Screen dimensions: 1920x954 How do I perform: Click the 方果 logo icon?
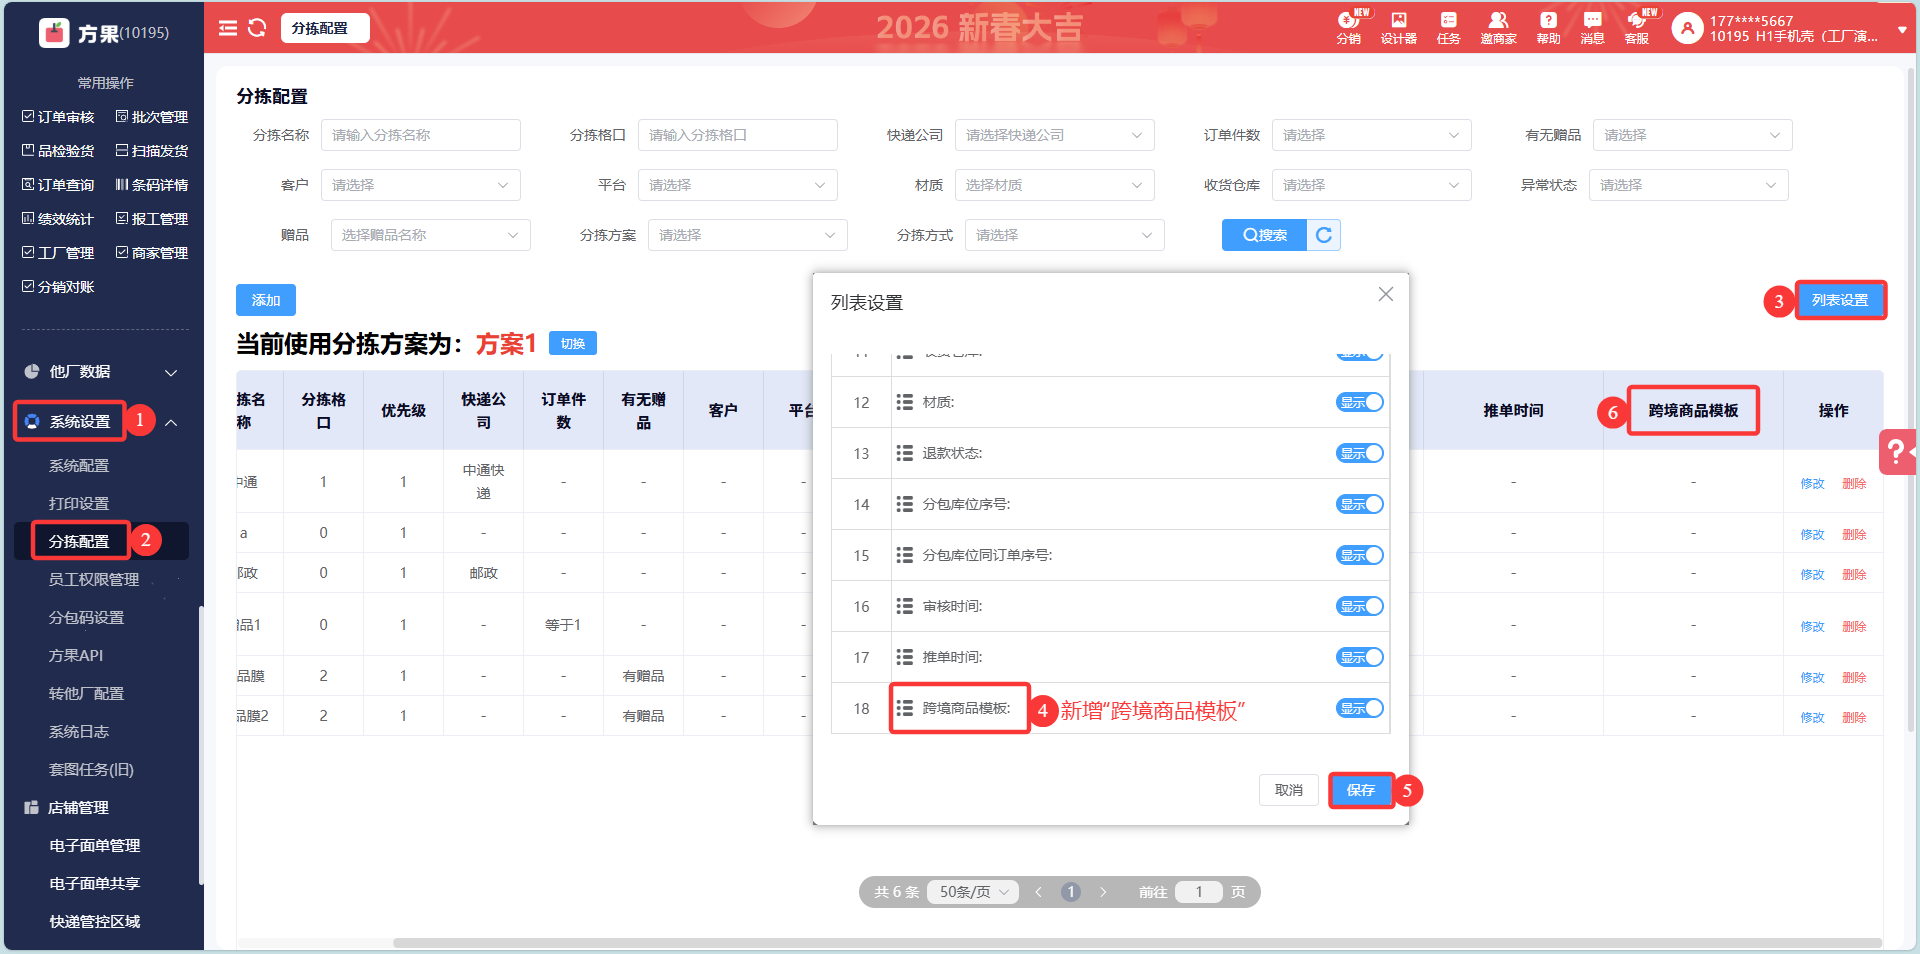pos(54,33)
